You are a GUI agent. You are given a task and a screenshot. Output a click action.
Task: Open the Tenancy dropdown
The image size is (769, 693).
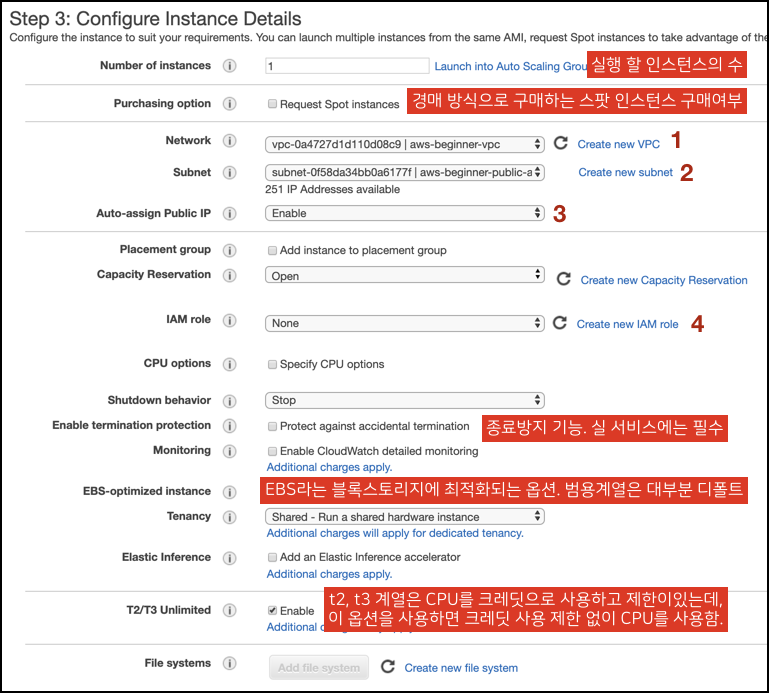pyautogui.click(x=405, y=517)
